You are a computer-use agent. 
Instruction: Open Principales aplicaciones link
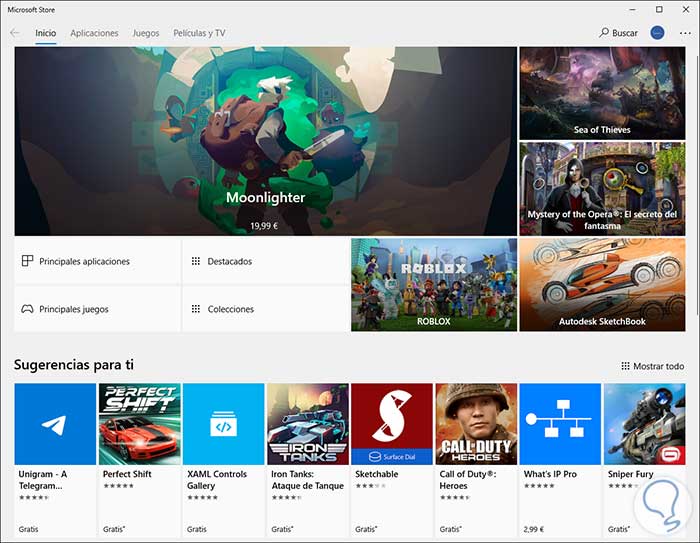click(x=97, y=261)
